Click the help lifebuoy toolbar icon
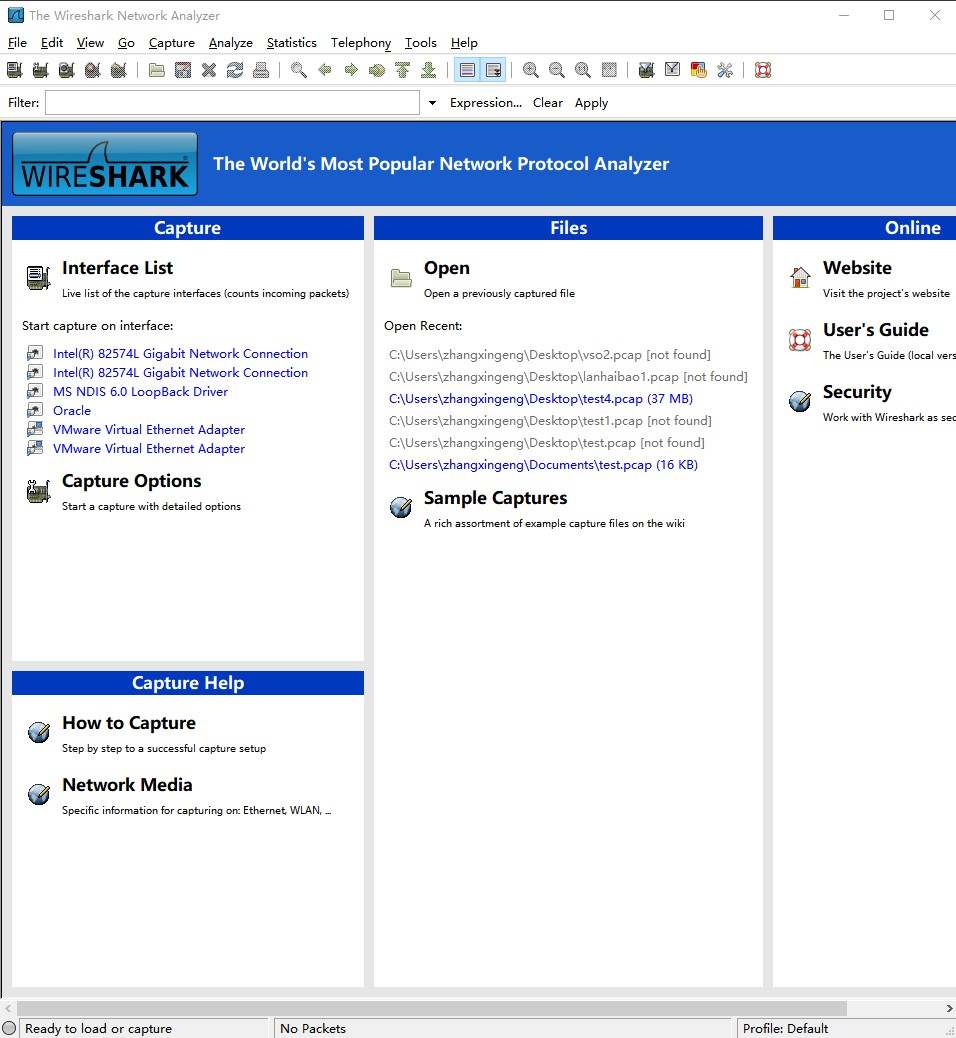The image size is (956, 1038). coord(763,70)
